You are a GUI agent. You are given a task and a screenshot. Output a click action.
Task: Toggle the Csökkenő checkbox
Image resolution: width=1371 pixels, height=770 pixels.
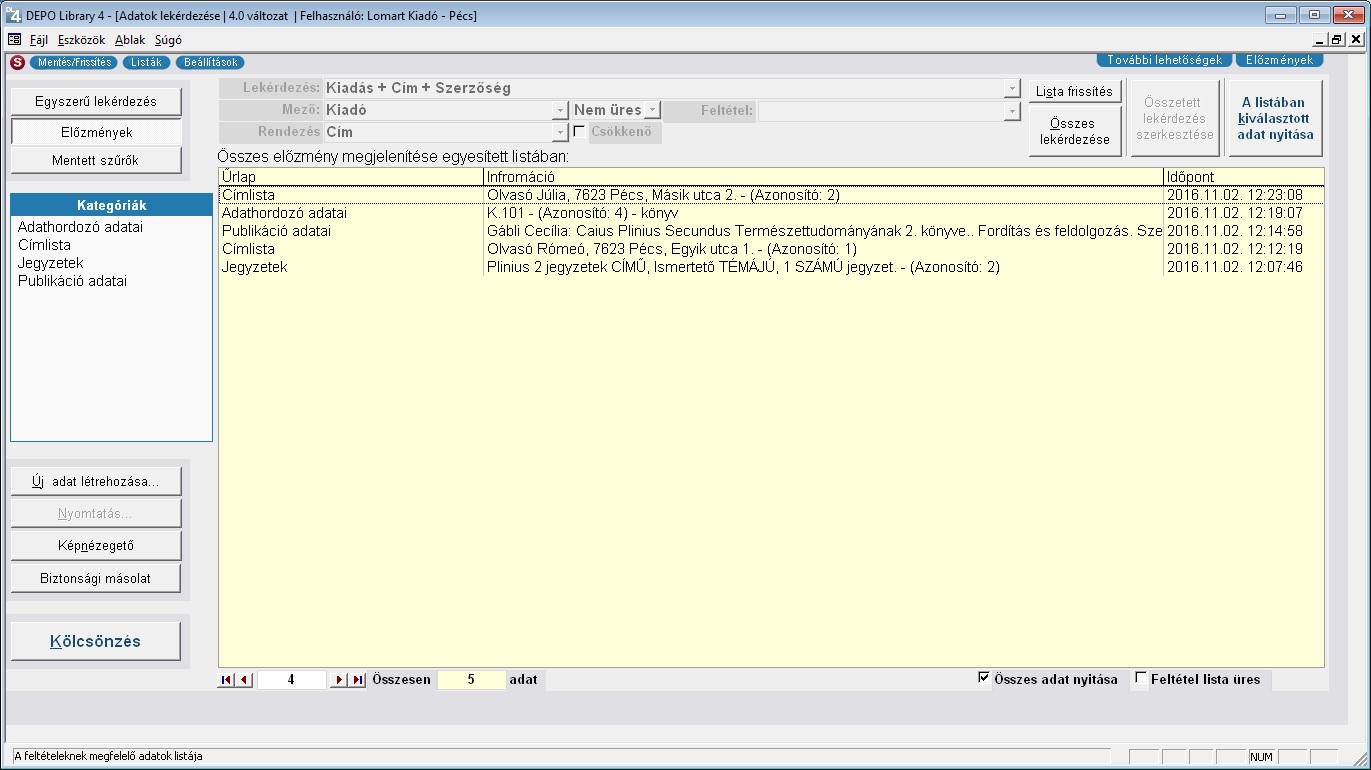click(579, 132)
